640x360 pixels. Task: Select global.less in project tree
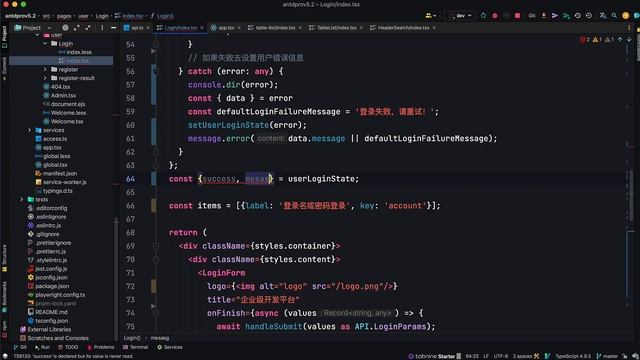click(x=53, y=156)
